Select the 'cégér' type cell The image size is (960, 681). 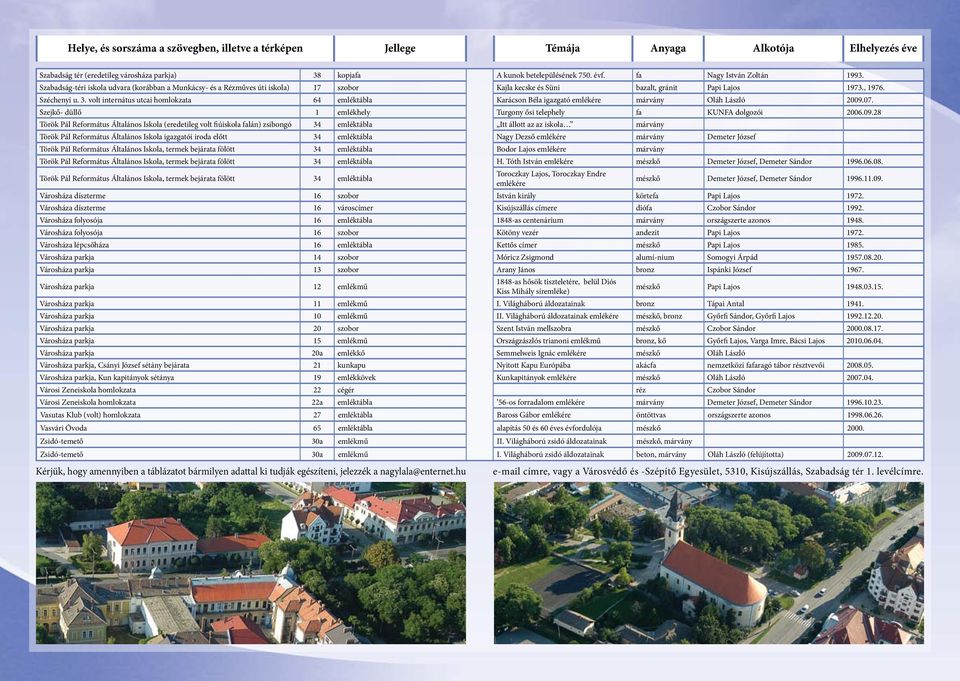pos(400,390)
